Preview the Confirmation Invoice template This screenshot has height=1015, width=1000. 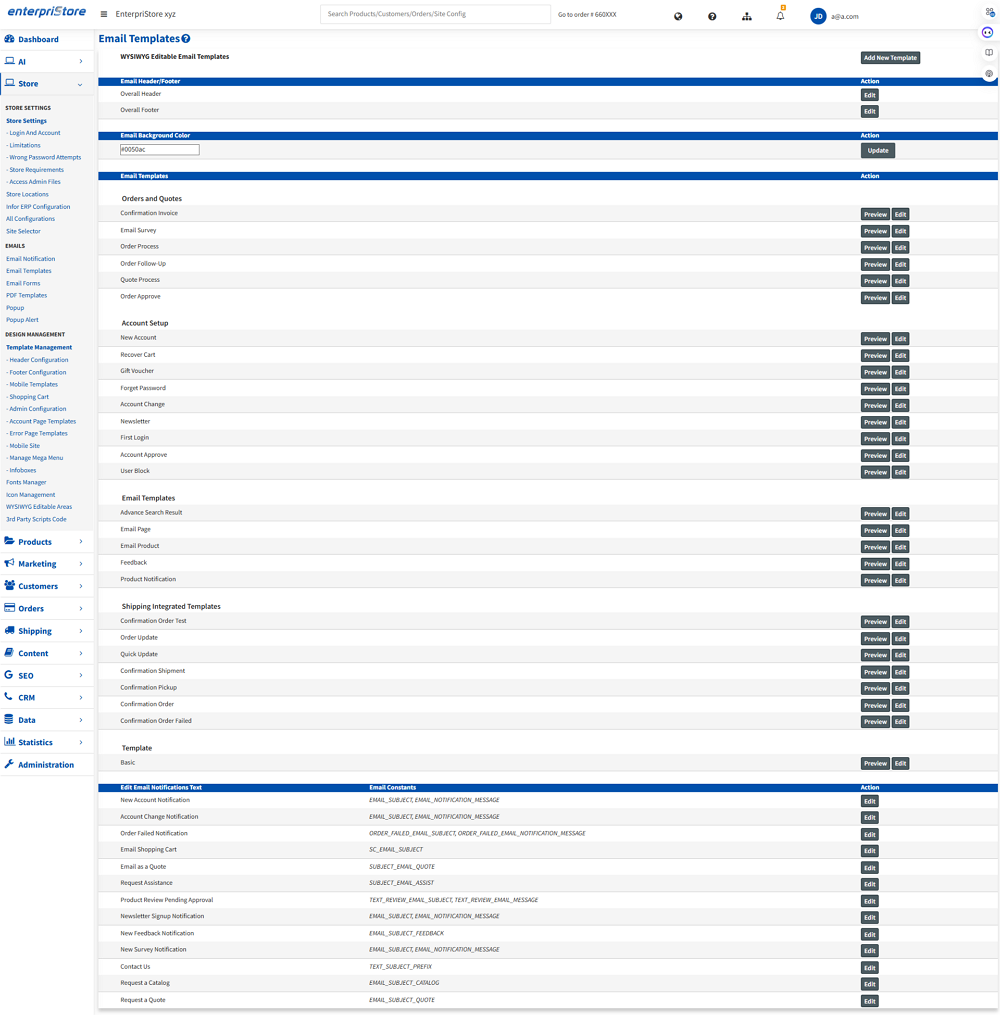click(875, 215)
